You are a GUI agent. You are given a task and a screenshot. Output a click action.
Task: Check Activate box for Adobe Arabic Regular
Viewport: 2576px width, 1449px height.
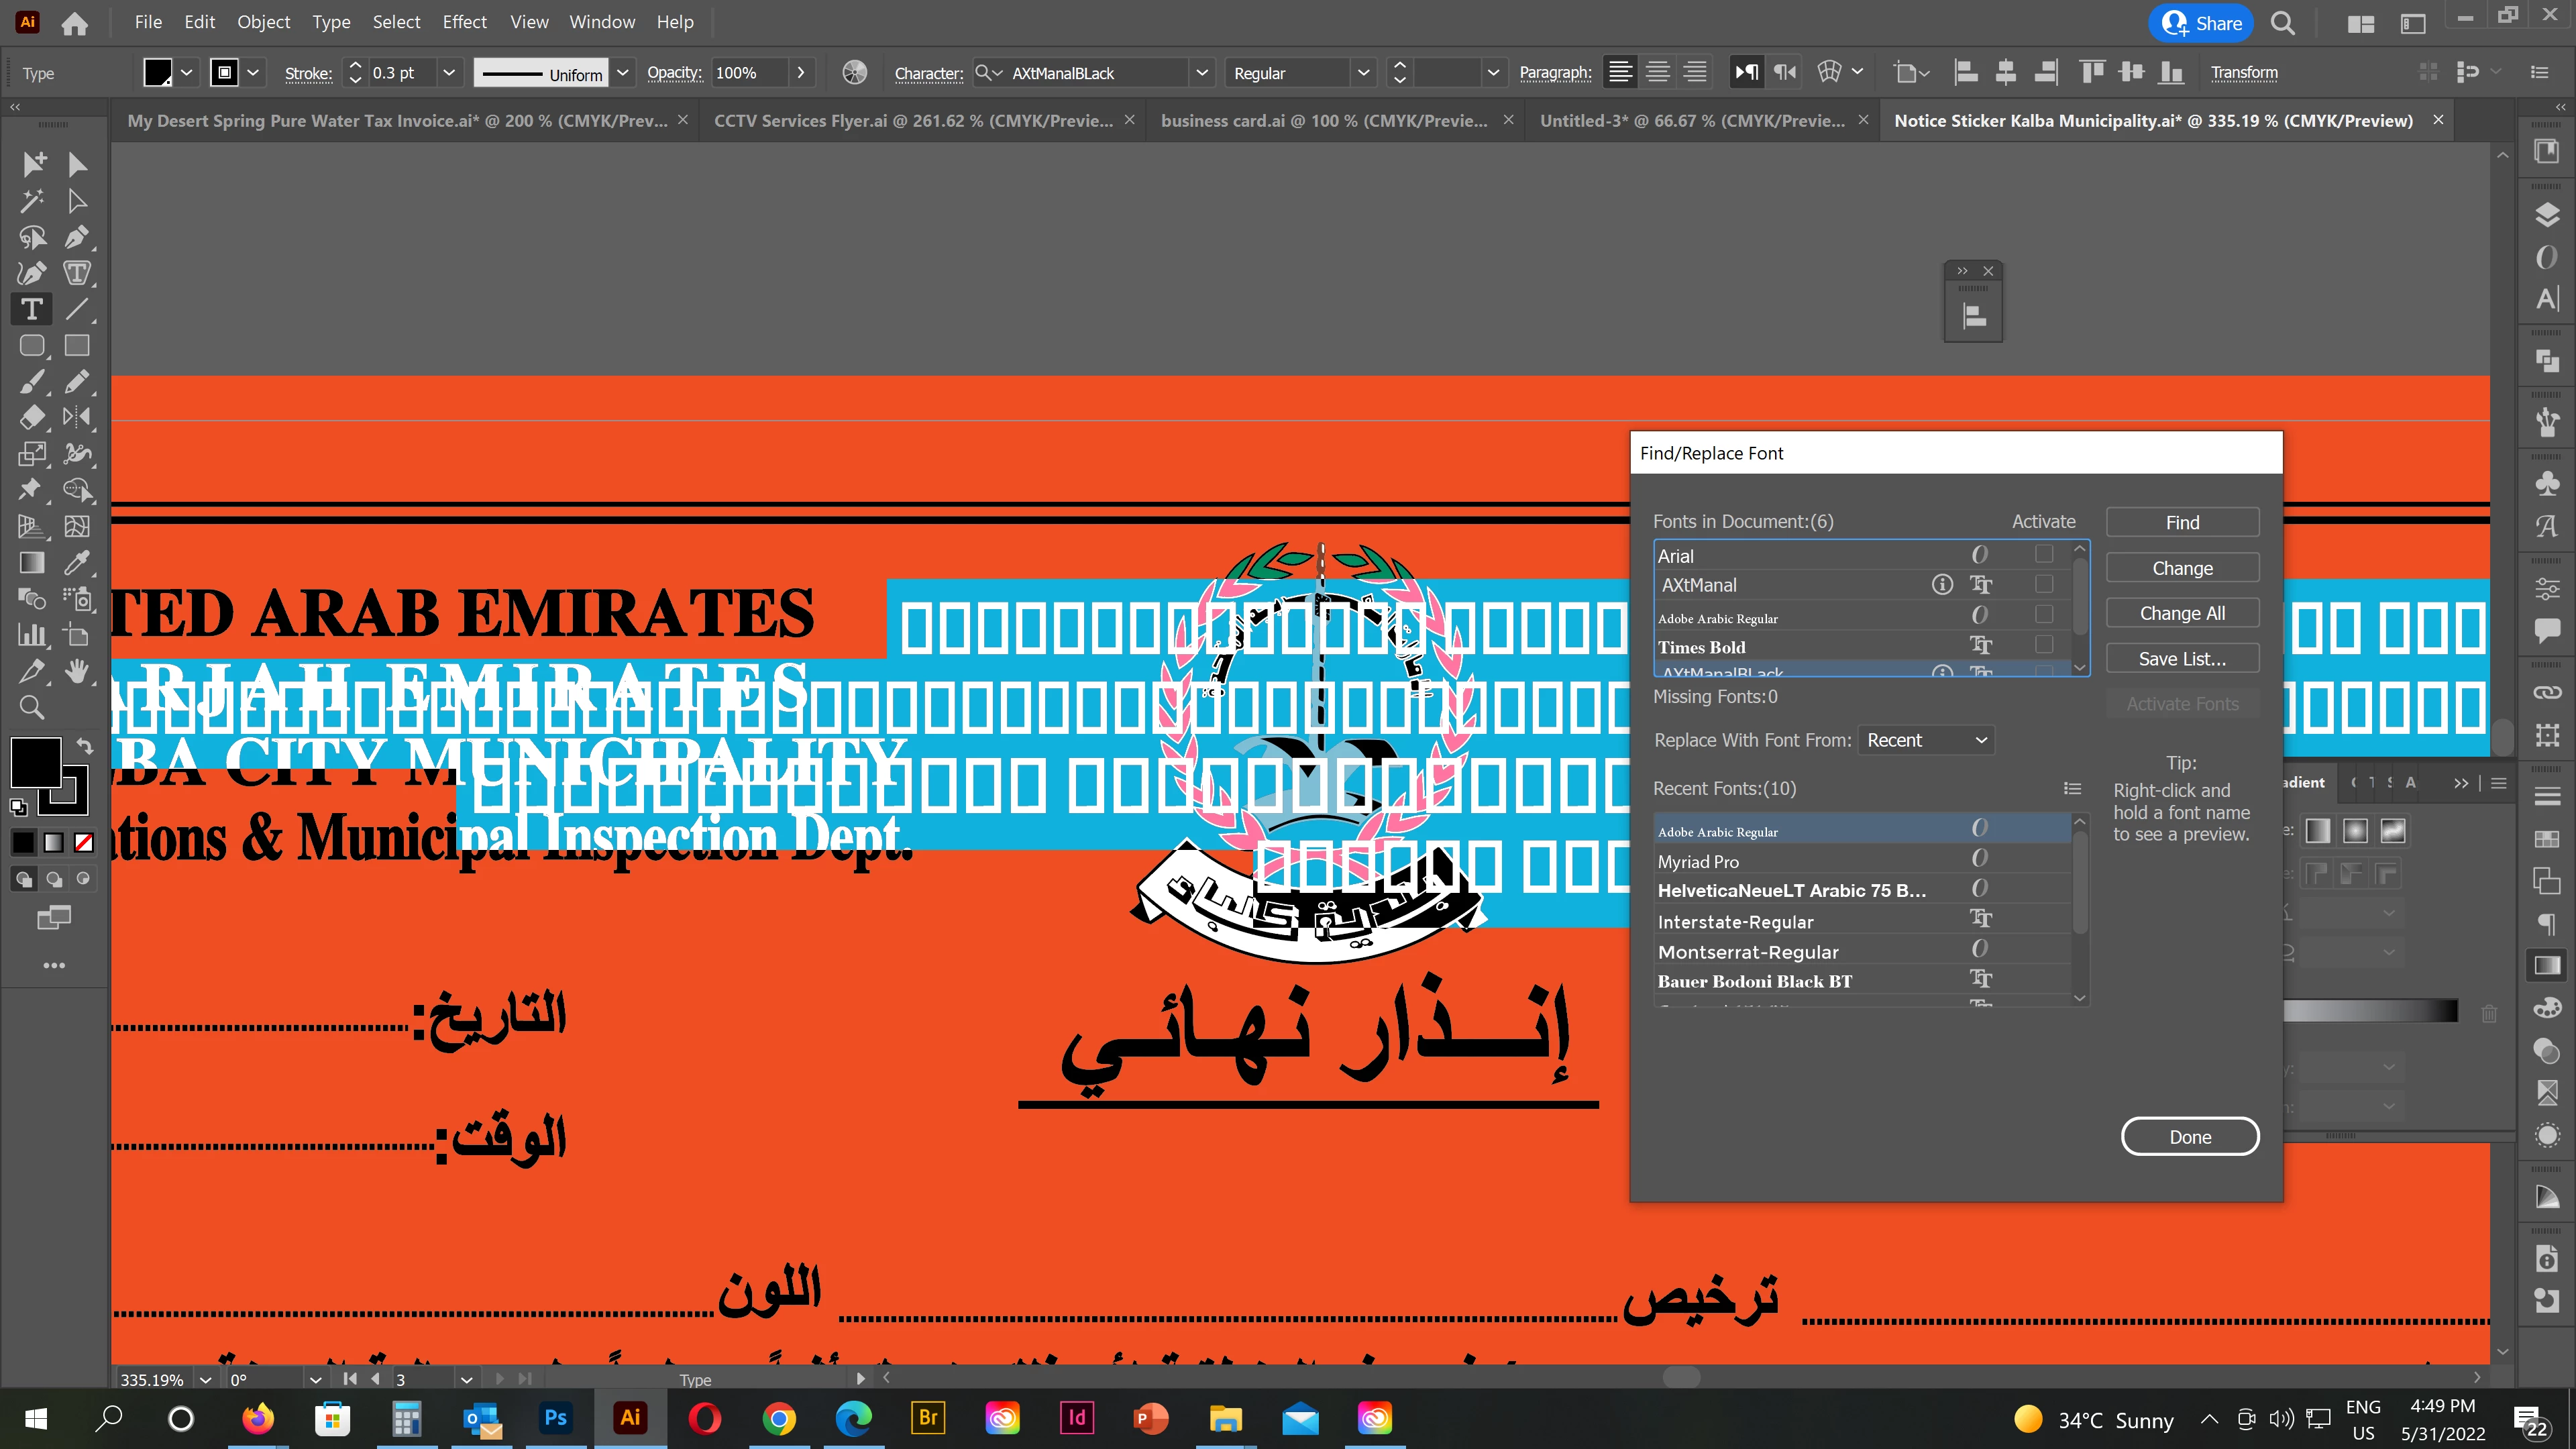pos(2044,614)
